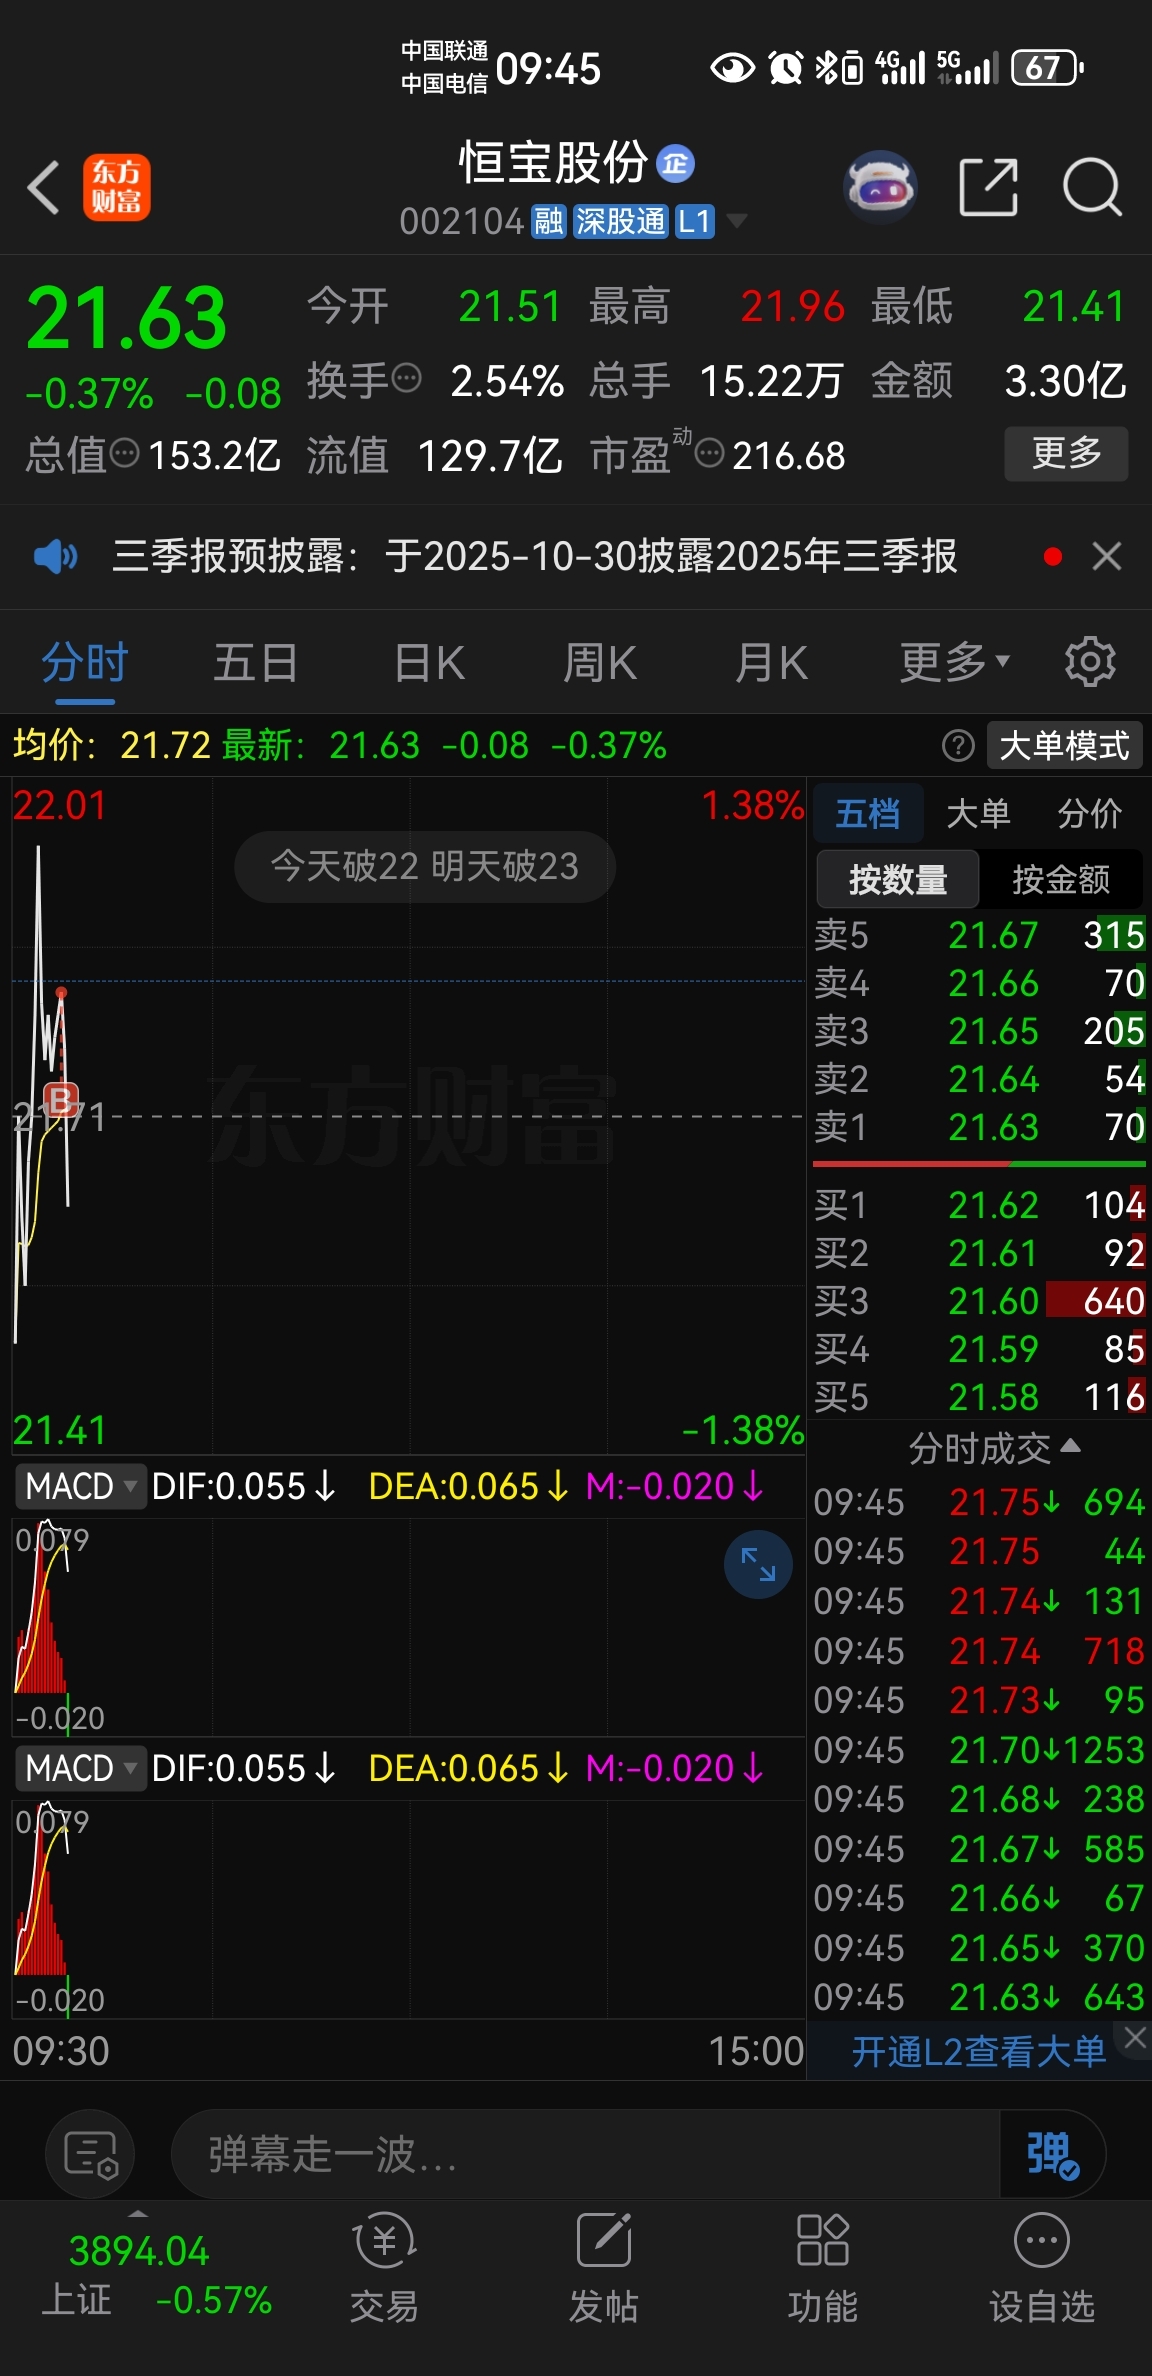This screenshot has width=1152, height=2376.
Task: Tap battery indicator in status bar
Action: pos(1047,68)
